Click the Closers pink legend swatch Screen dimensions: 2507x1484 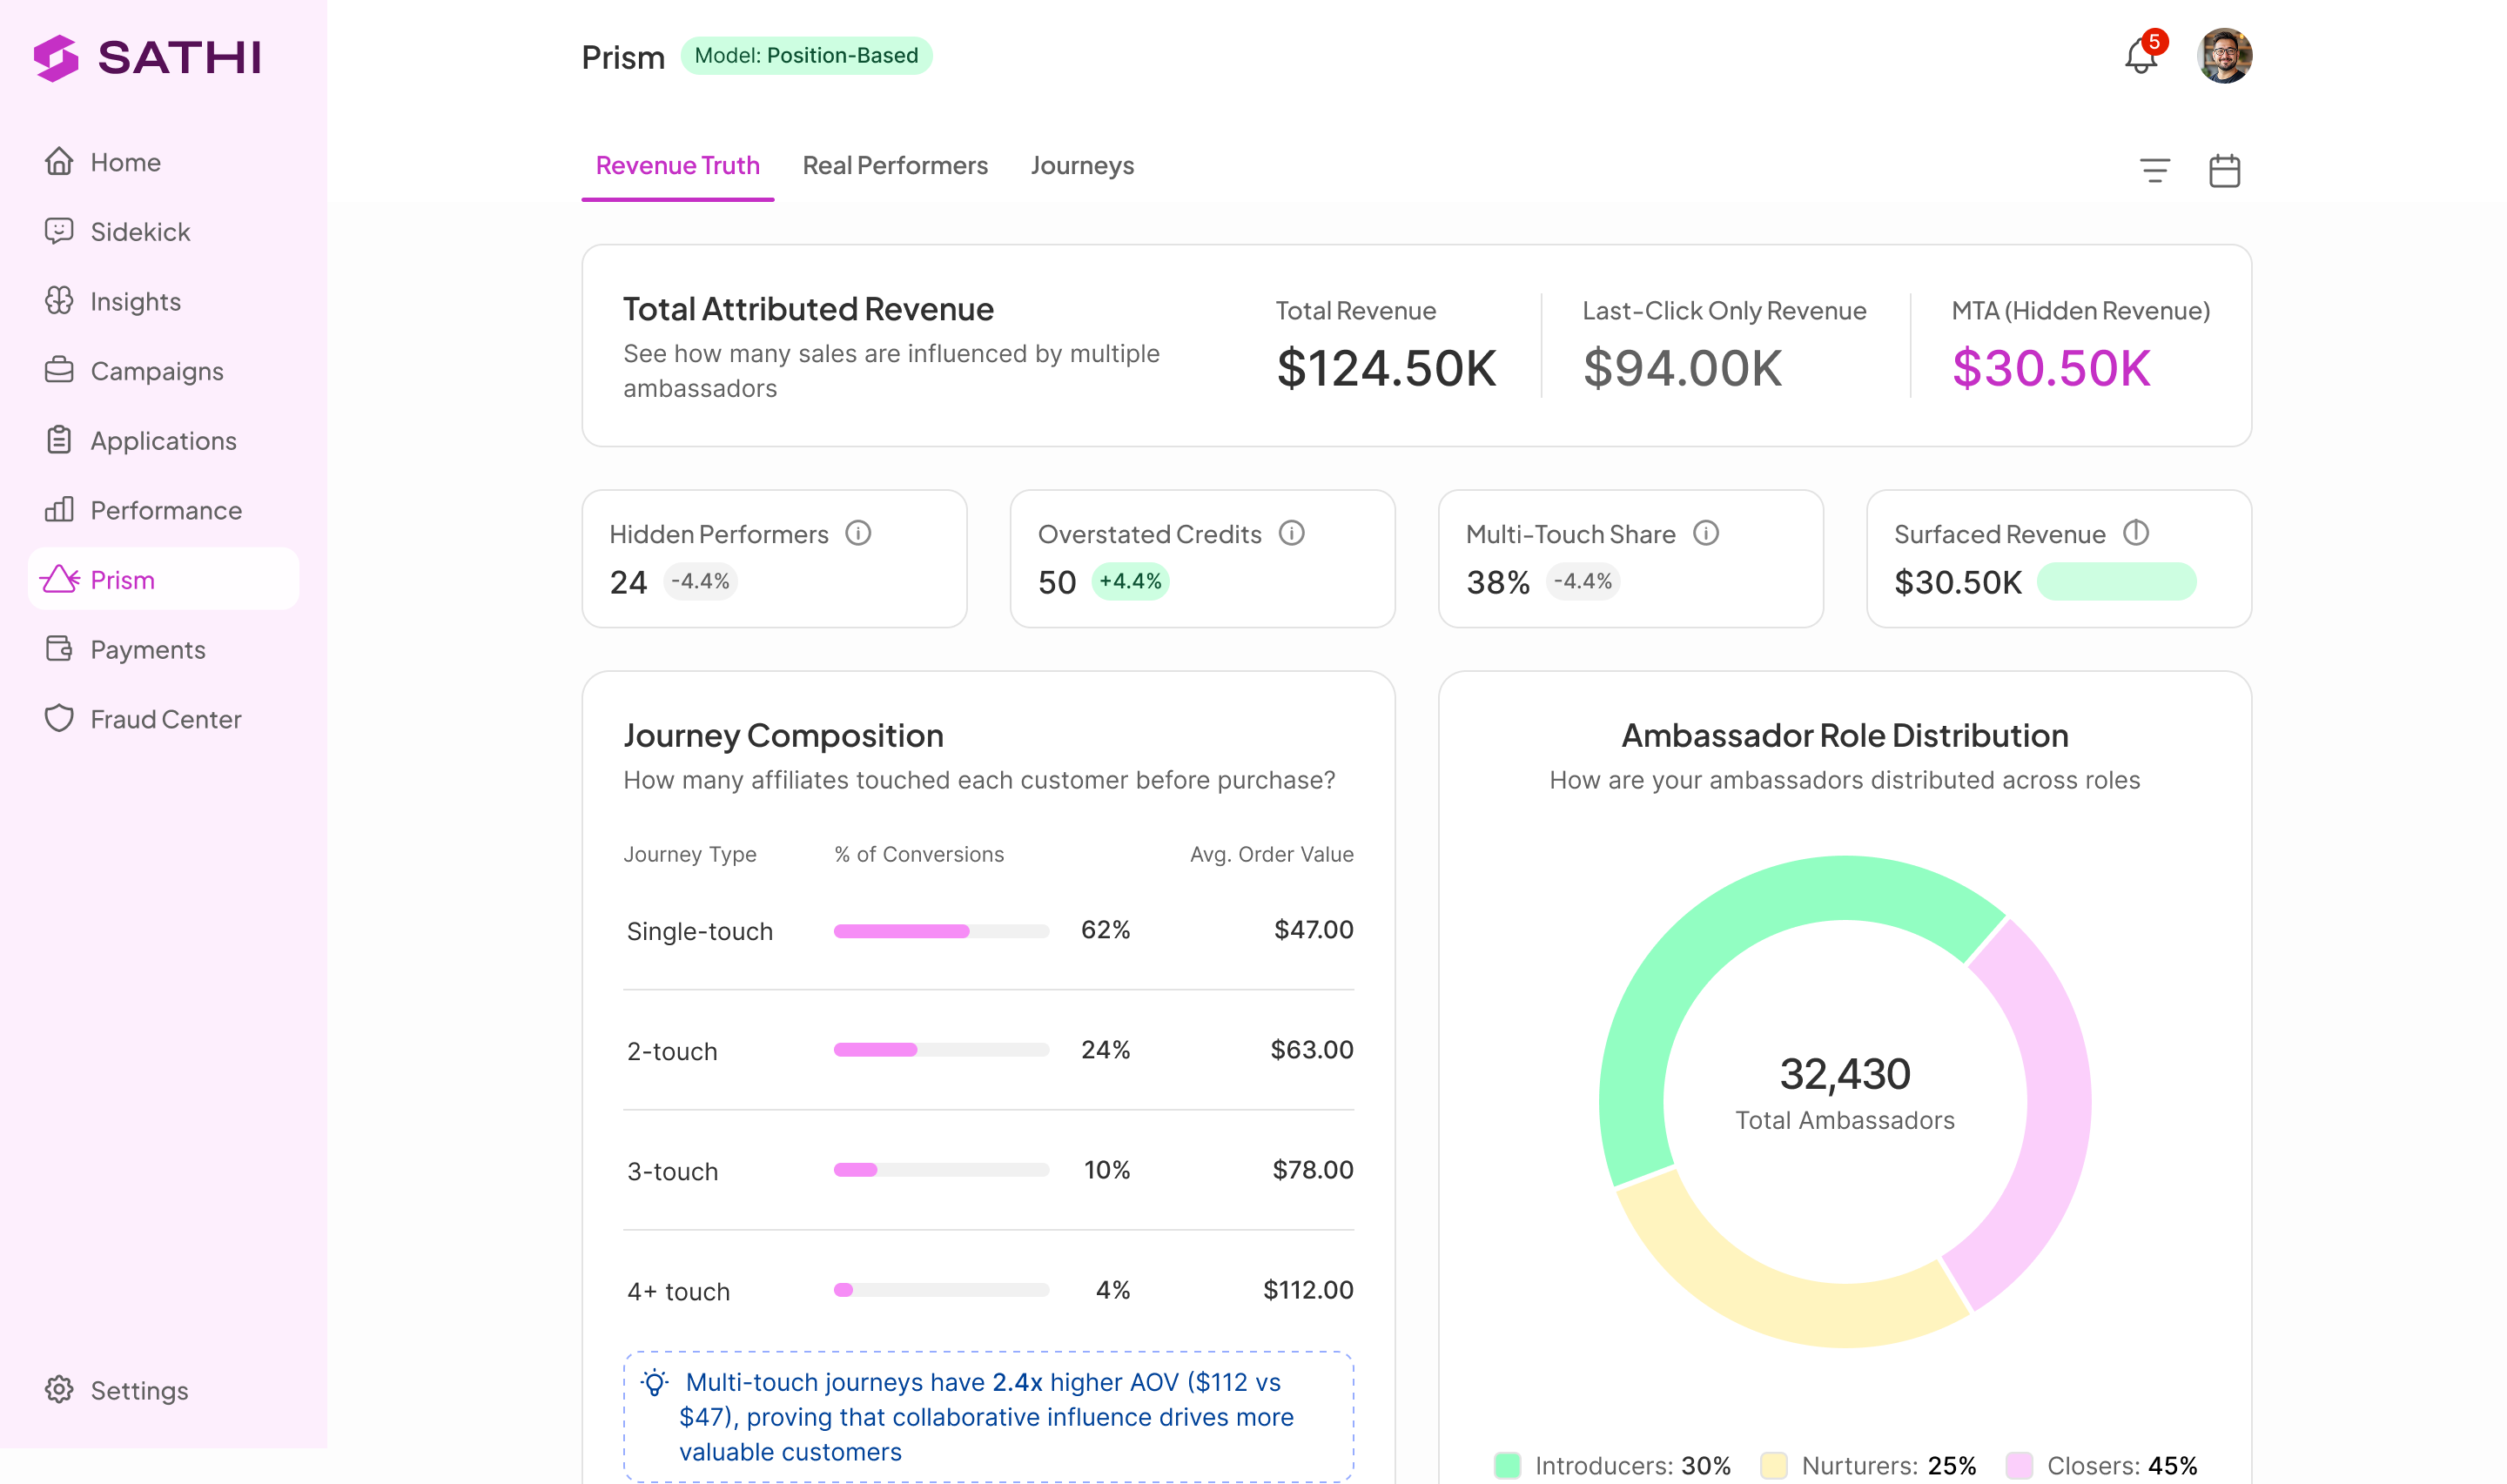2019,1465
